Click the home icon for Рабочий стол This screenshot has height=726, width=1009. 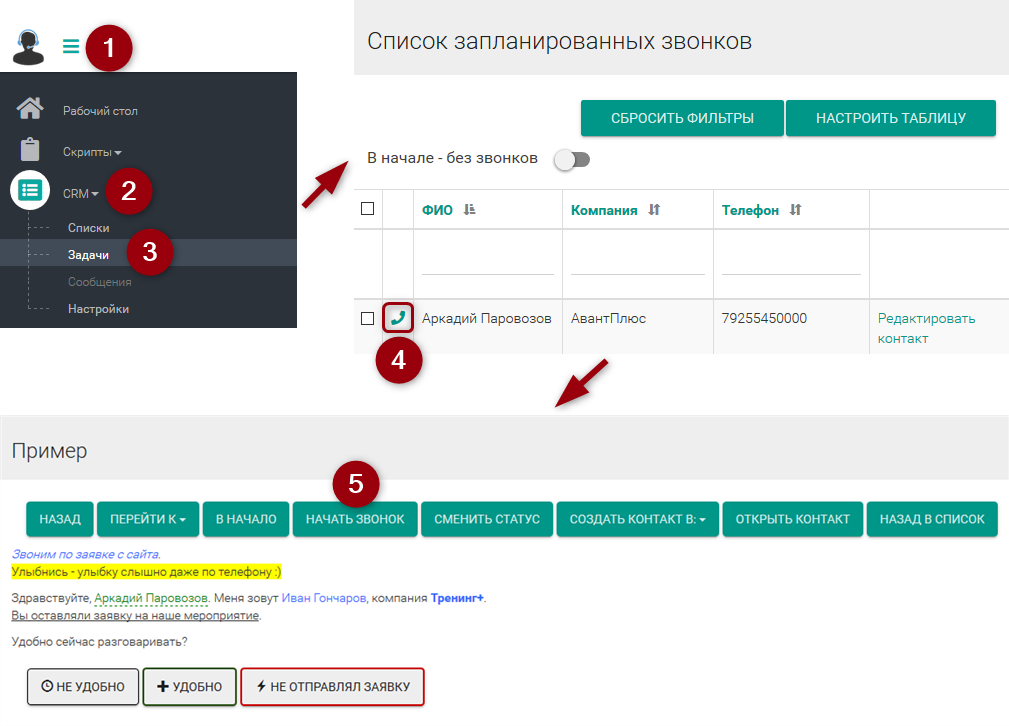[30, 108]
